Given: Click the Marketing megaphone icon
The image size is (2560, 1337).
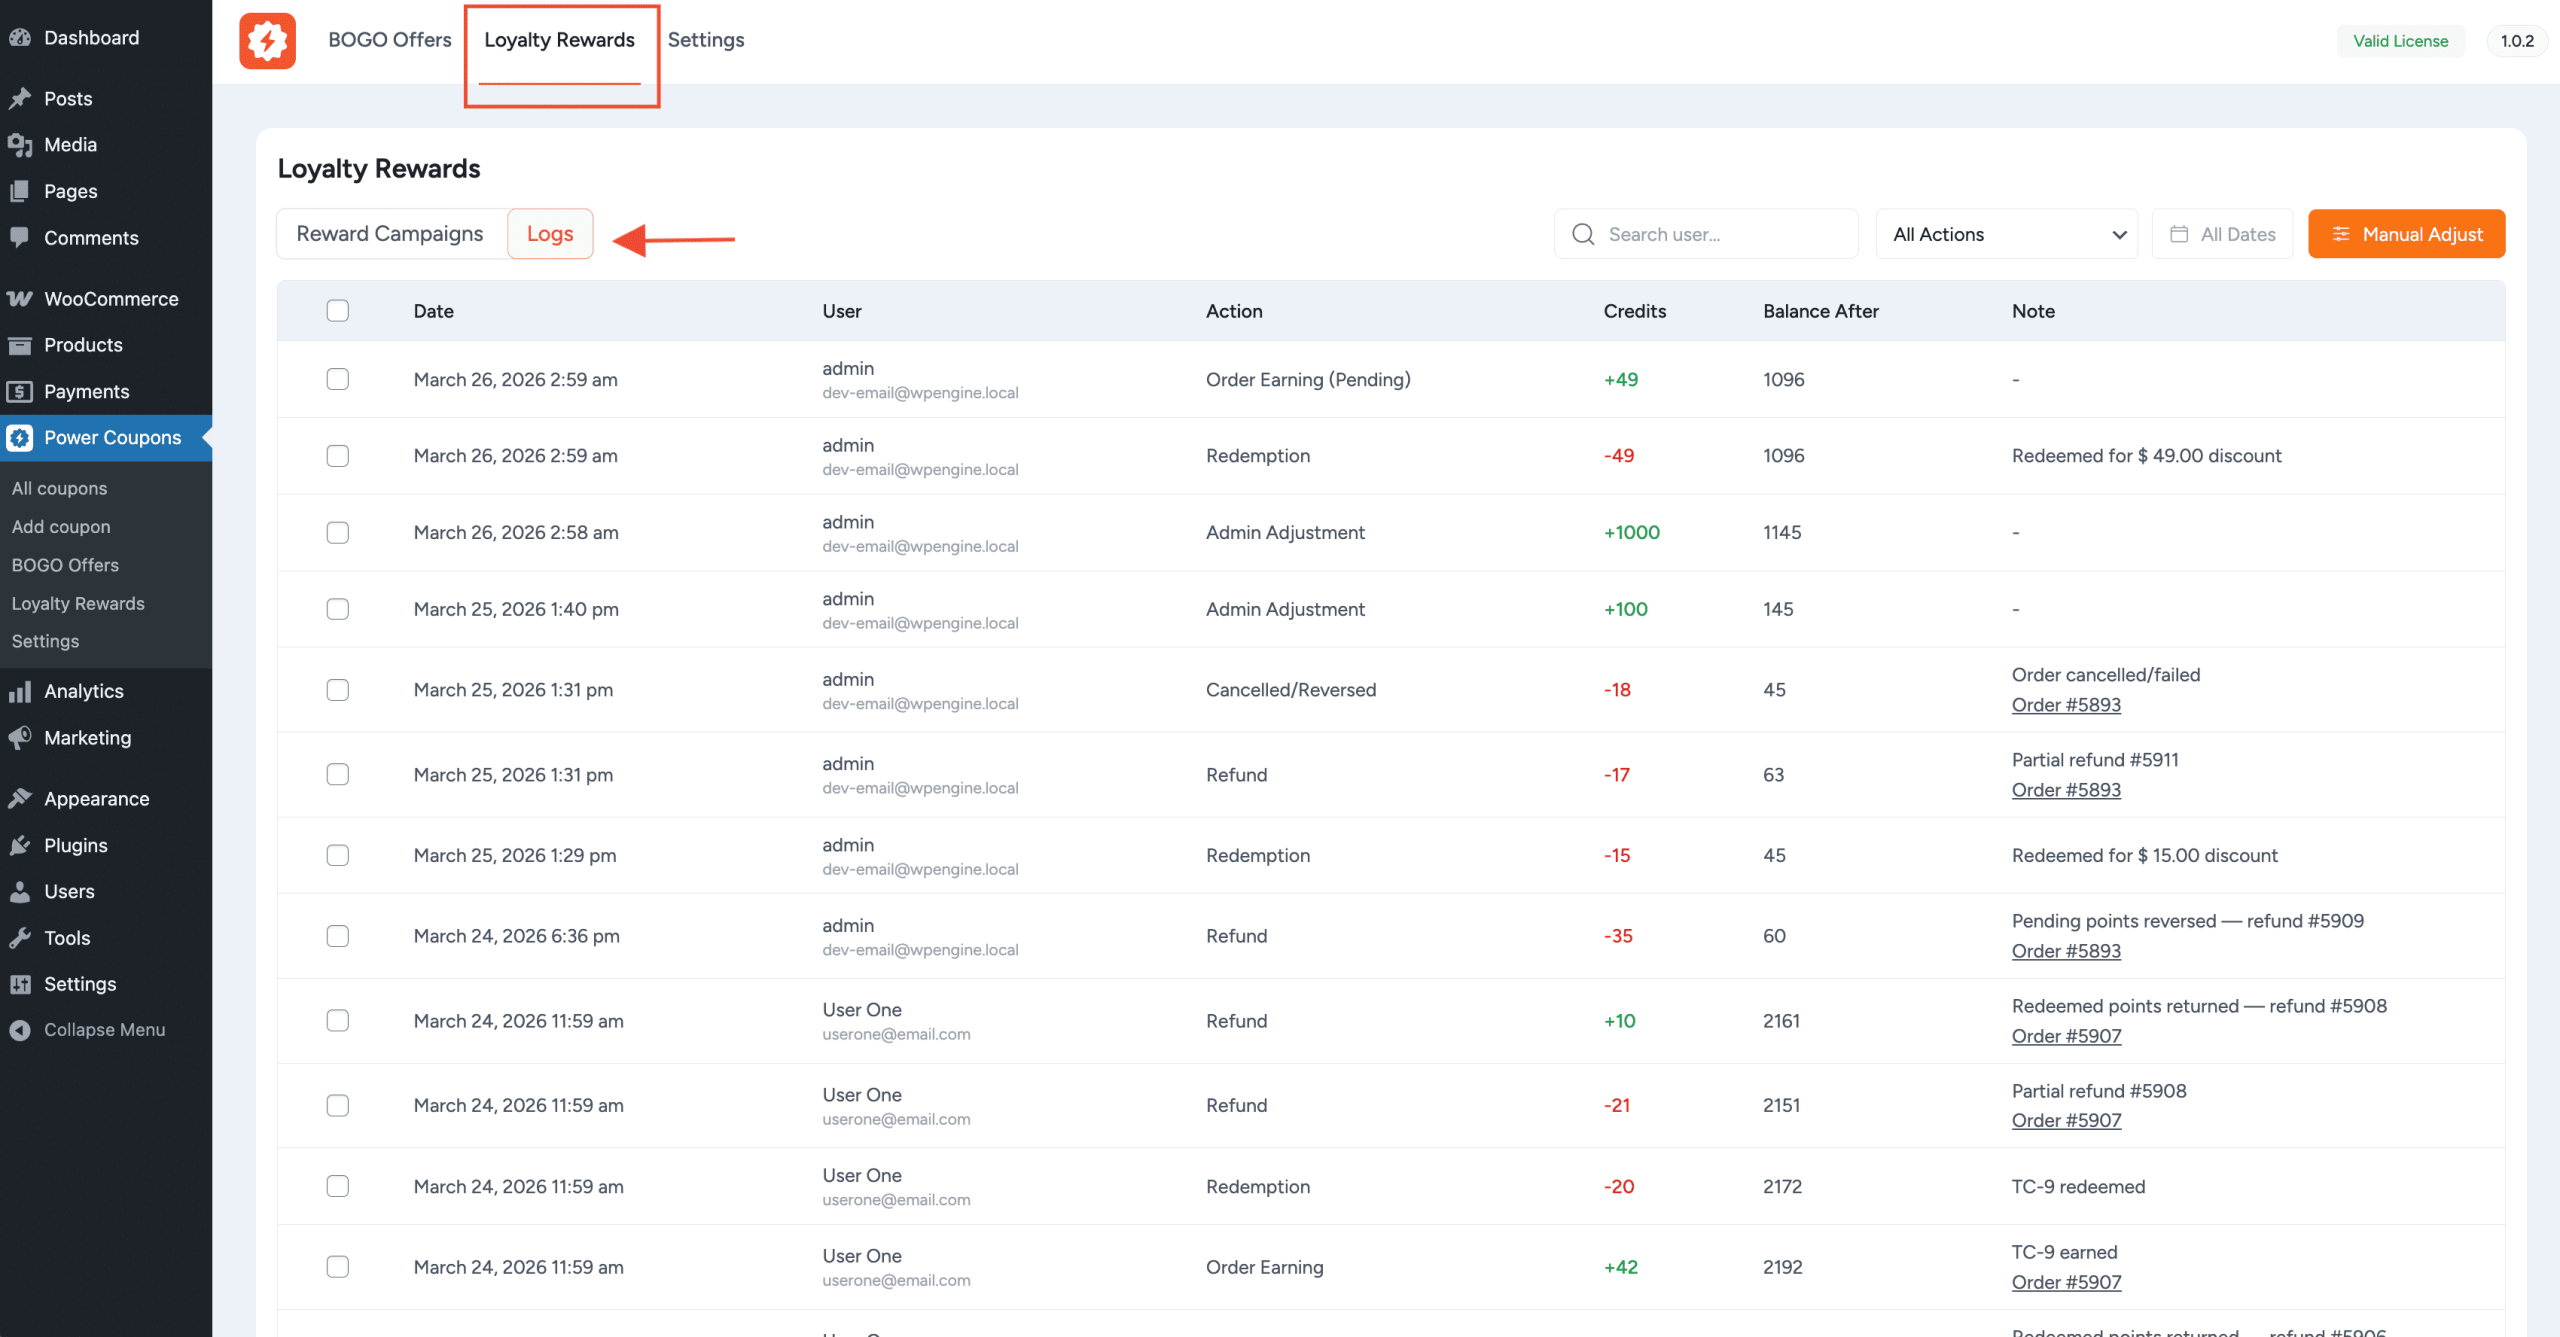Looking at the screenshot, I should [21, 738].
